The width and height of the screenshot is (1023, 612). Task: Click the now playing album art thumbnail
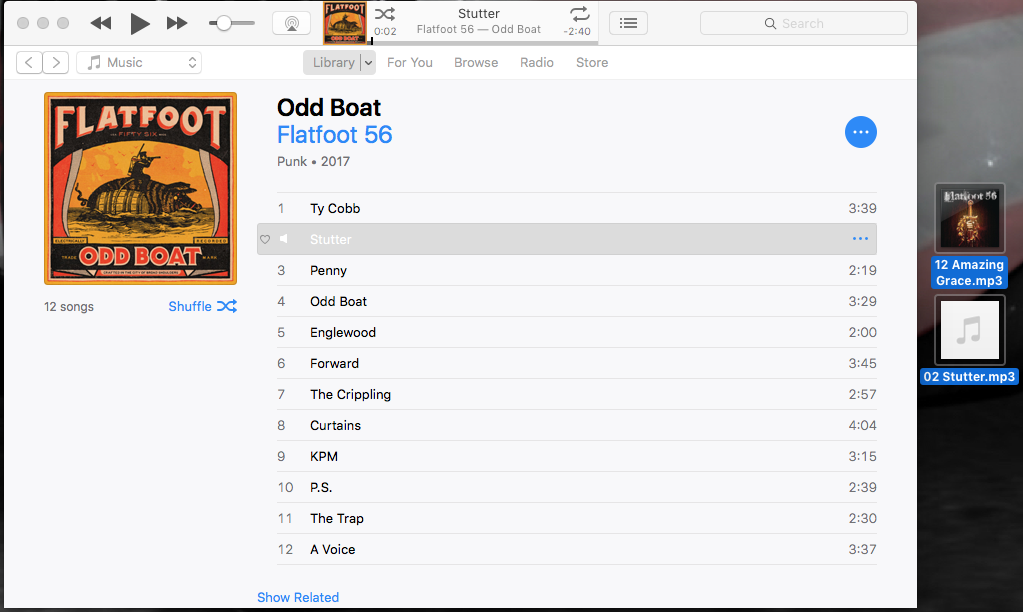pos(345,23)
